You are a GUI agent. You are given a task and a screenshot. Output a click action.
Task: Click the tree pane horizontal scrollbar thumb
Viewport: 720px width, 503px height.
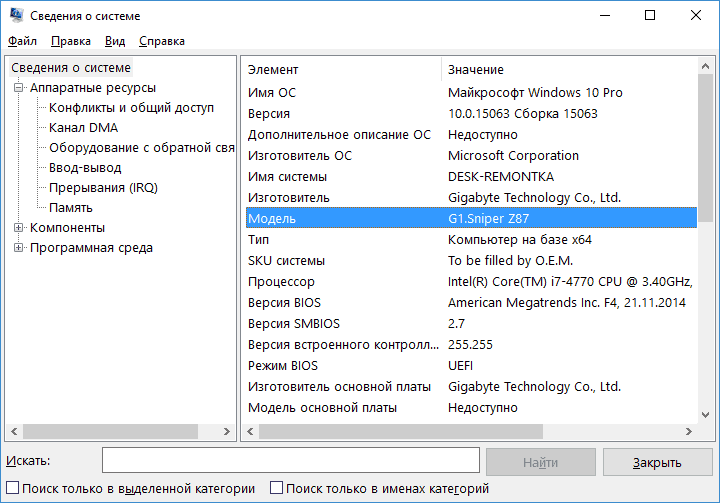[x=111, y=431]
